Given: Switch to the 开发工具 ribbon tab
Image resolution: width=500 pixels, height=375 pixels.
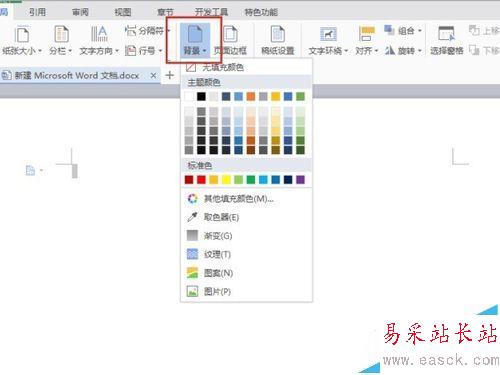Looking at the screenshot, I should tap(211, 12).
